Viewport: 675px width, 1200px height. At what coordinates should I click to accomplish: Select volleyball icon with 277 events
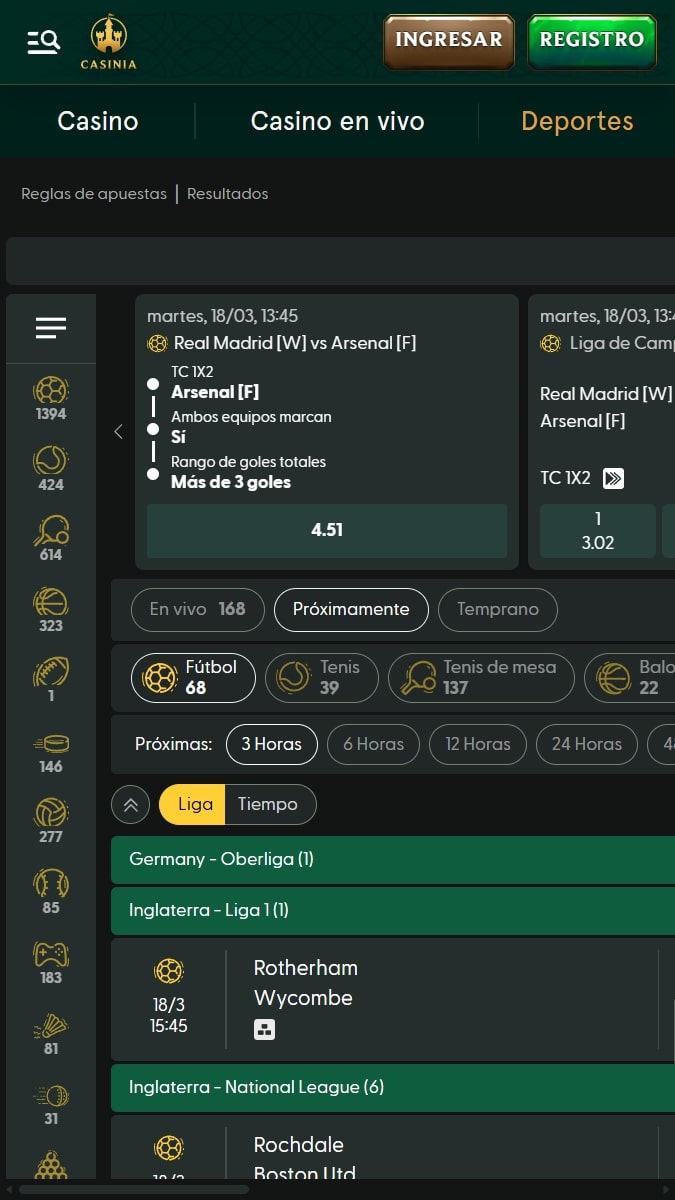tap(51, 820)
